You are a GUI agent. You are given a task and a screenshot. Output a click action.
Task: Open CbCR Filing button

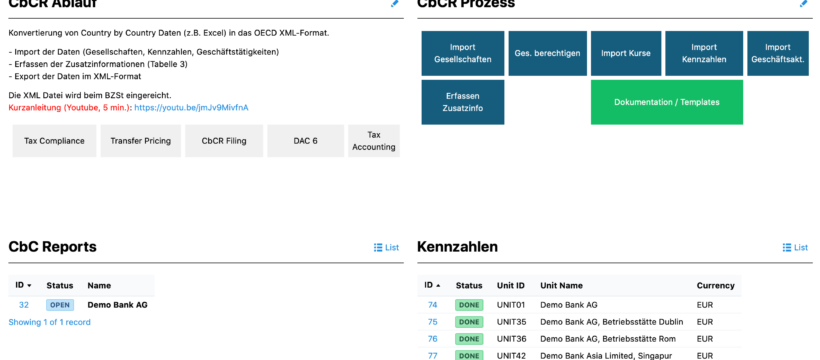click(x=224, y=141)
